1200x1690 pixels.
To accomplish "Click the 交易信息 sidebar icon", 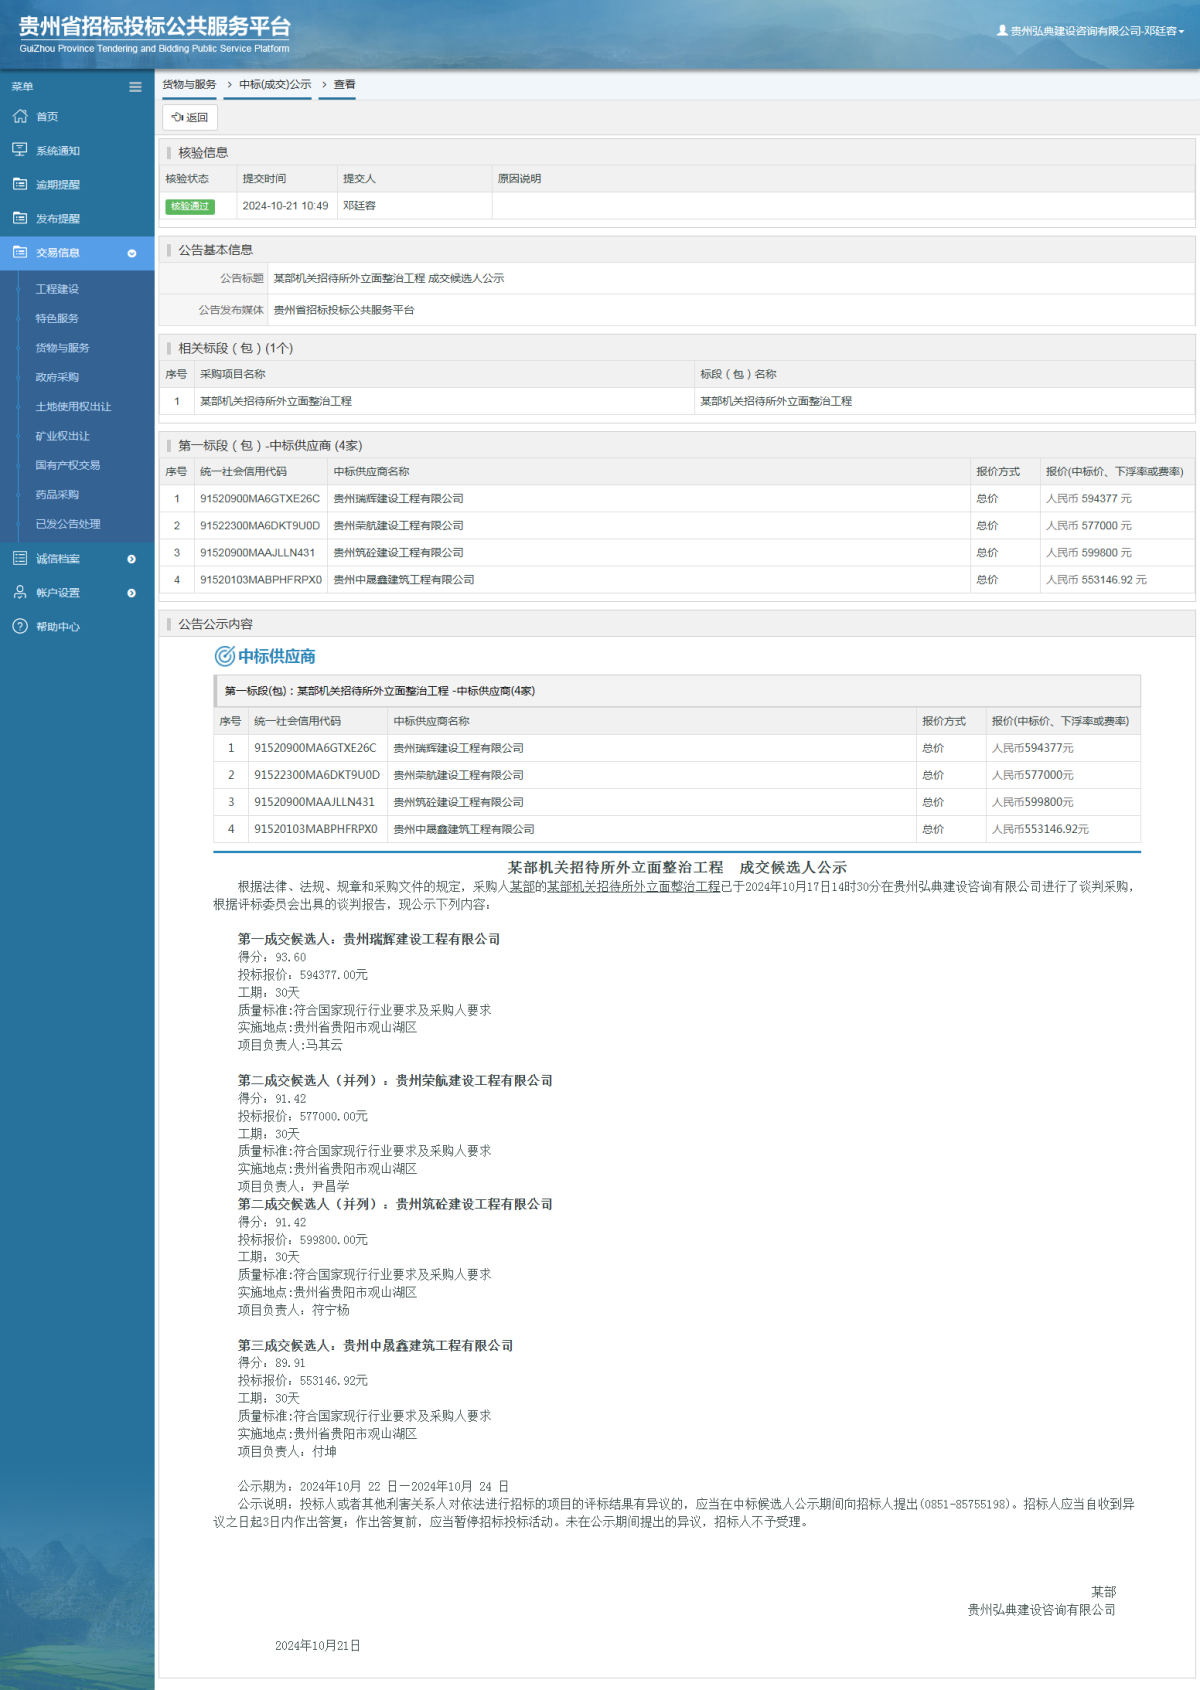I will point(20,252).
